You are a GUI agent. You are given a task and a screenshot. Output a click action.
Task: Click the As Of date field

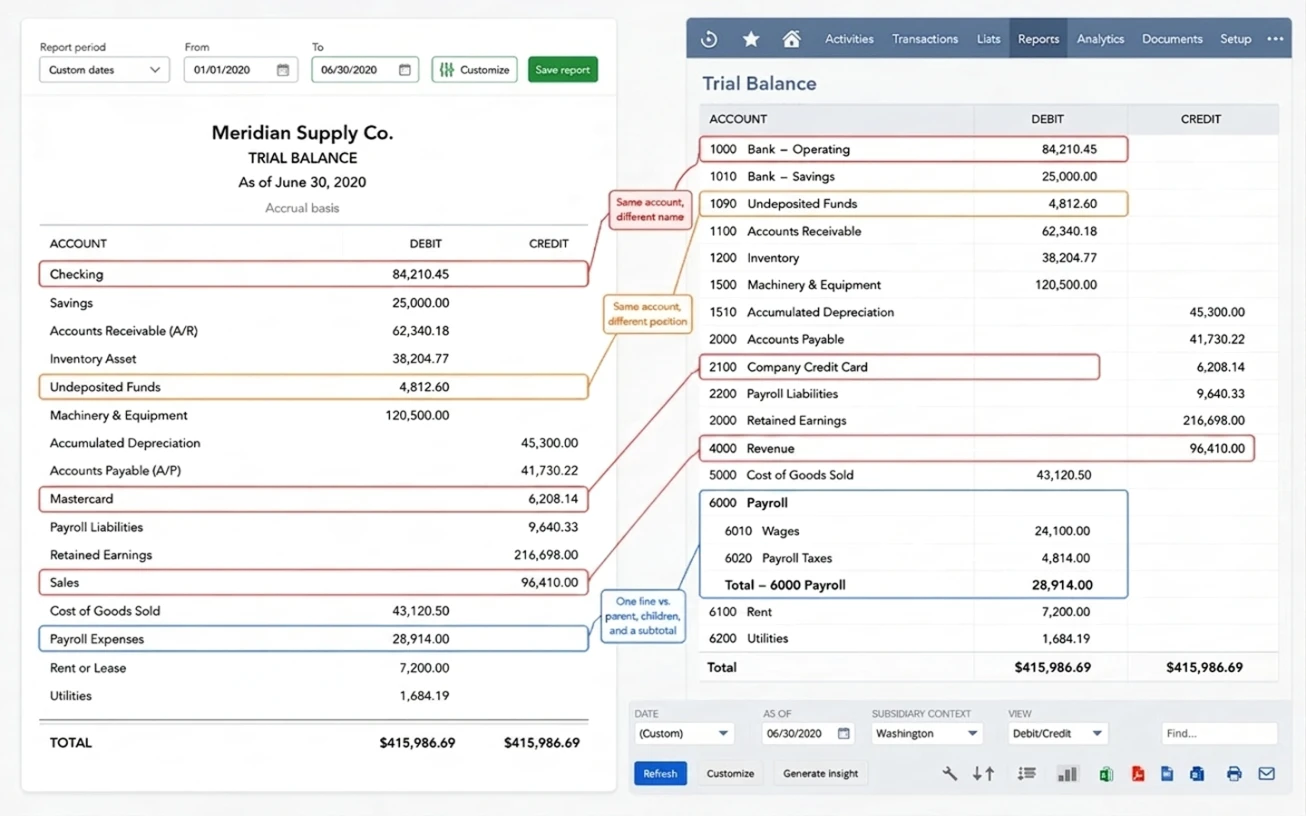pyautogui.click(x=810, y=733)
